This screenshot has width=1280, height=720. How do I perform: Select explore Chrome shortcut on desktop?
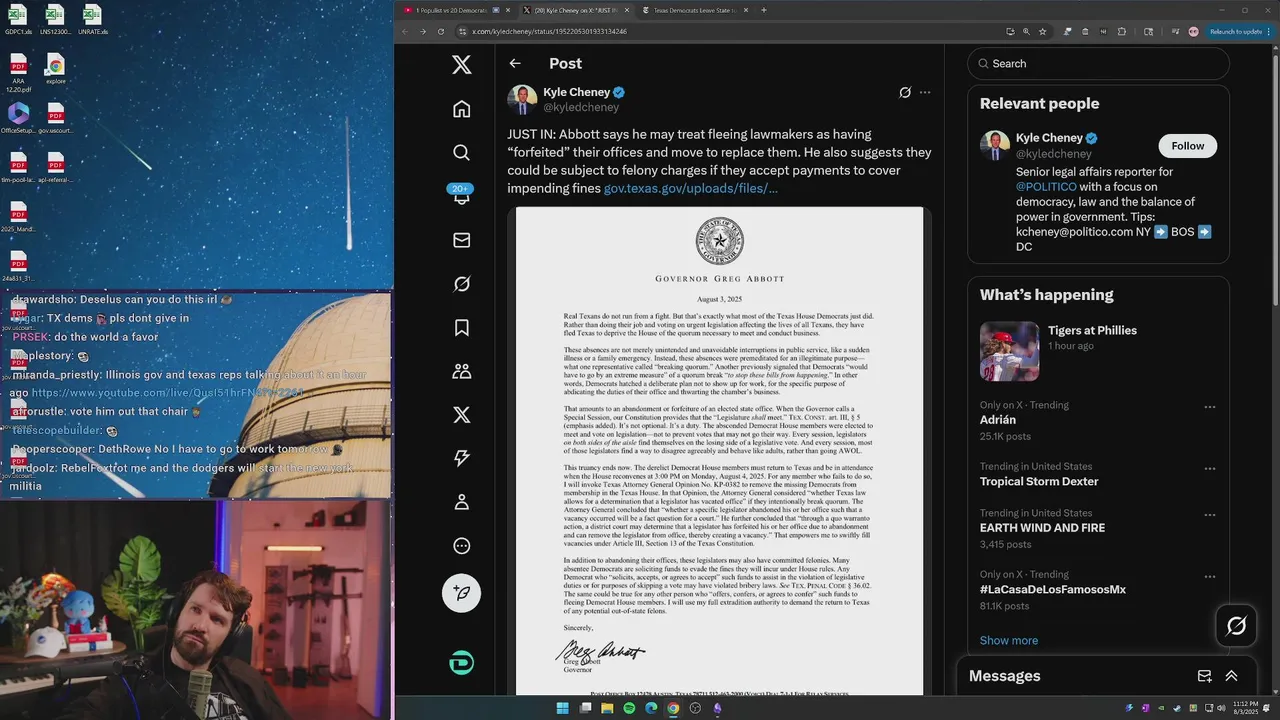pos(55,70)
